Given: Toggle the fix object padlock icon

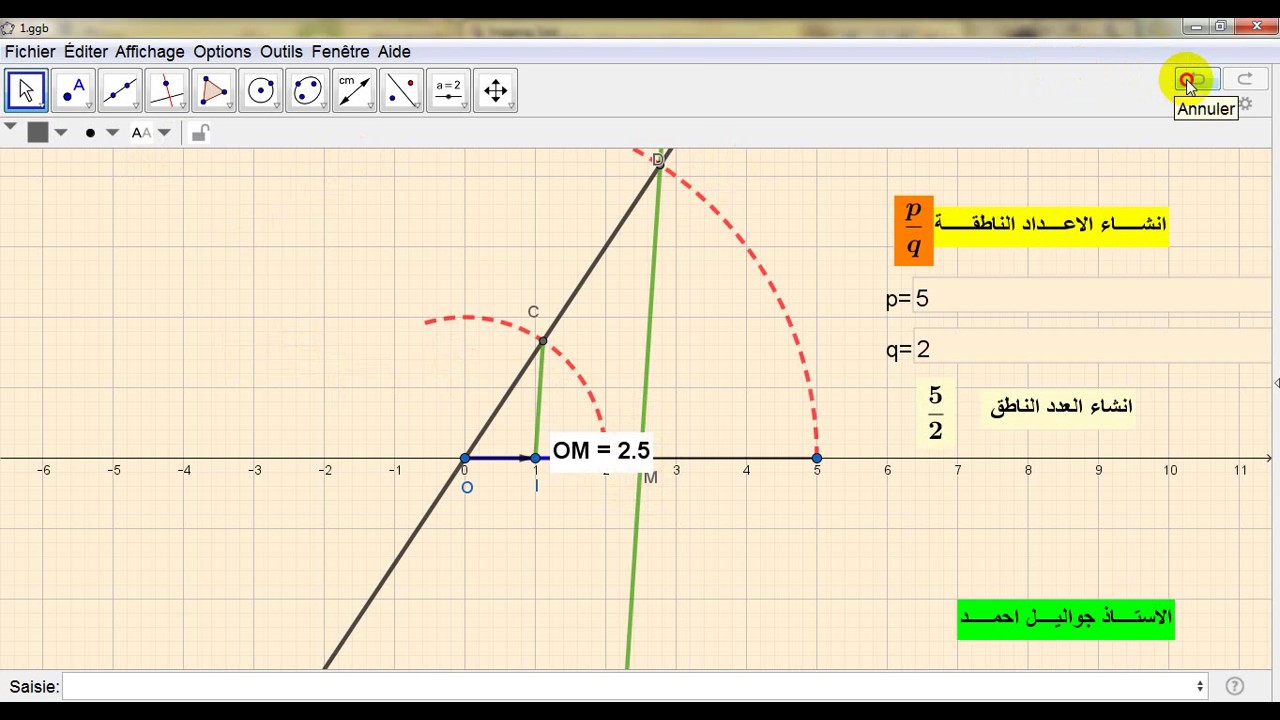Looking at the screenshot, I should (x=199, y=132).
